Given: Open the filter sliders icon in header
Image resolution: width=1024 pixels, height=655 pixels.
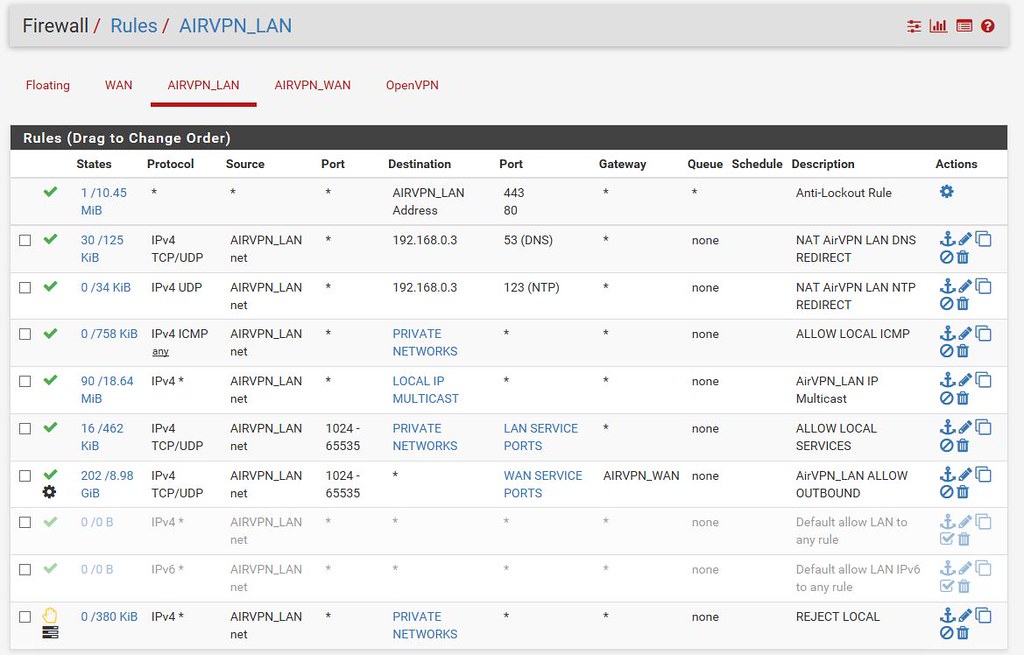Looking at the screenshot, I should 914,26.
